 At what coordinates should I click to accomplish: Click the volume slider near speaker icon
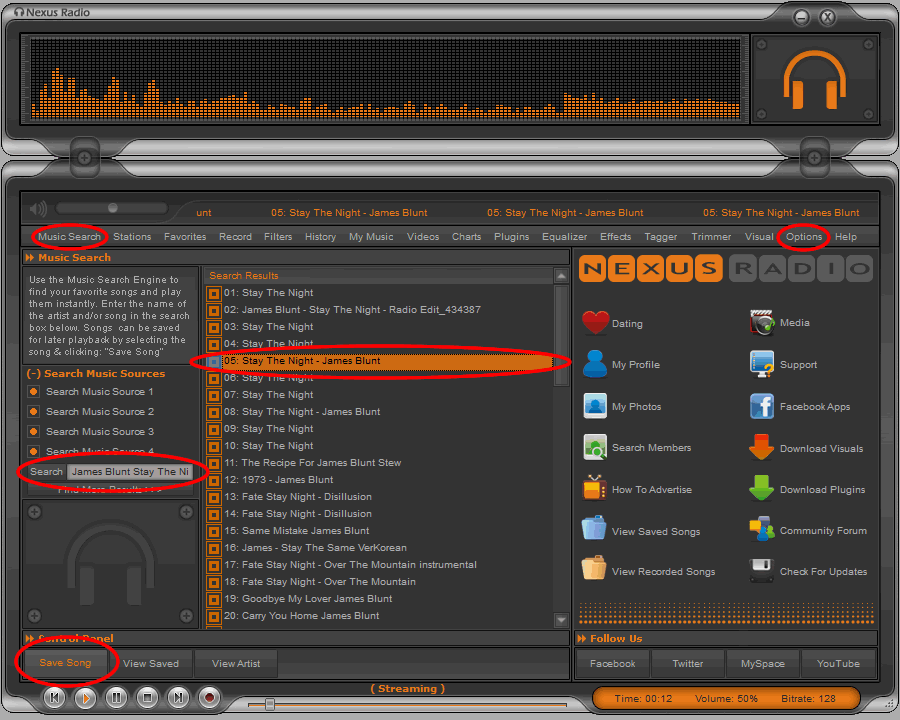pyautogui.click(x=112, y=208)
